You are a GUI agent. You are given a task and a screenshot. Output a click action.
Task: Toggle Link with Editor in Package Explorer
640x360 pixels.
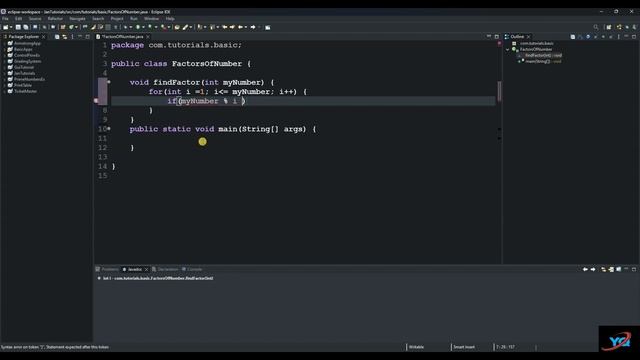click(64, 37)
